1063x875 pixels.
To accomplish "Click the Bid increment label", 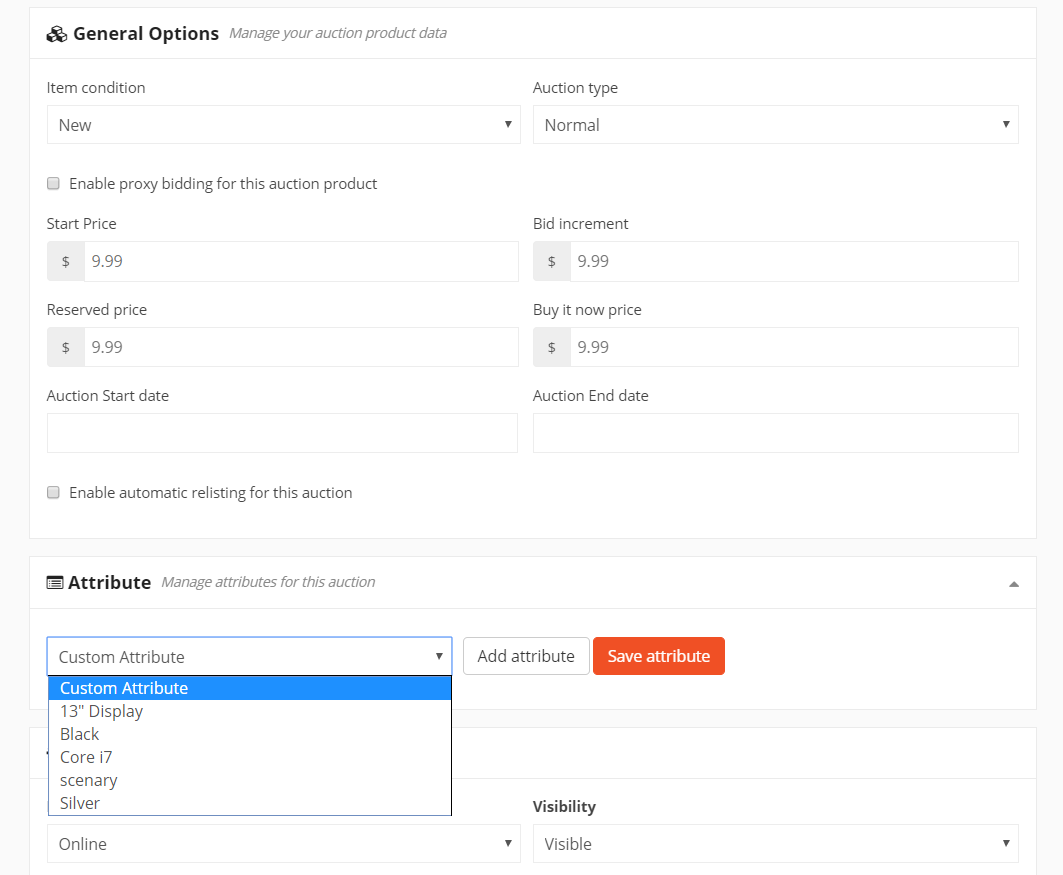I will (x=580, y=224).
